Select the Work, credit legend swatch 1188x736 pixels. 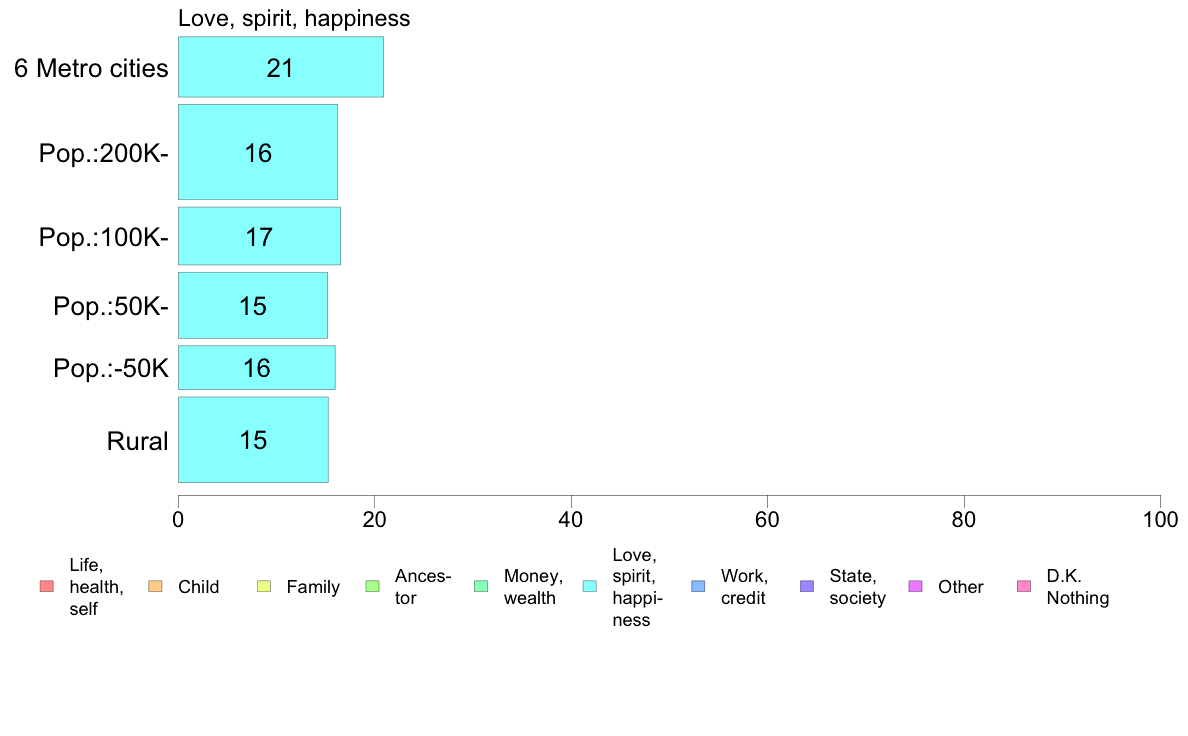pyautogui.click(x=699, y=587)
